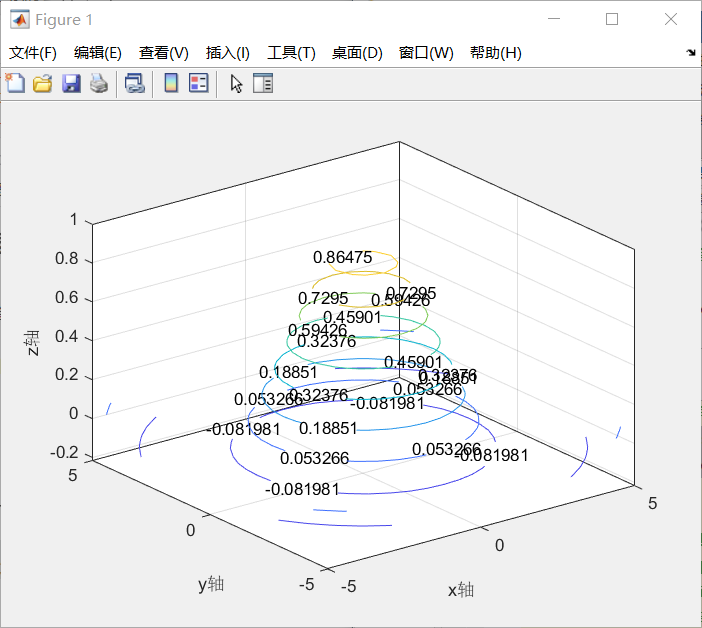
Task: Click the z-axis tick label 0.6
Action: tap(66, 298)
